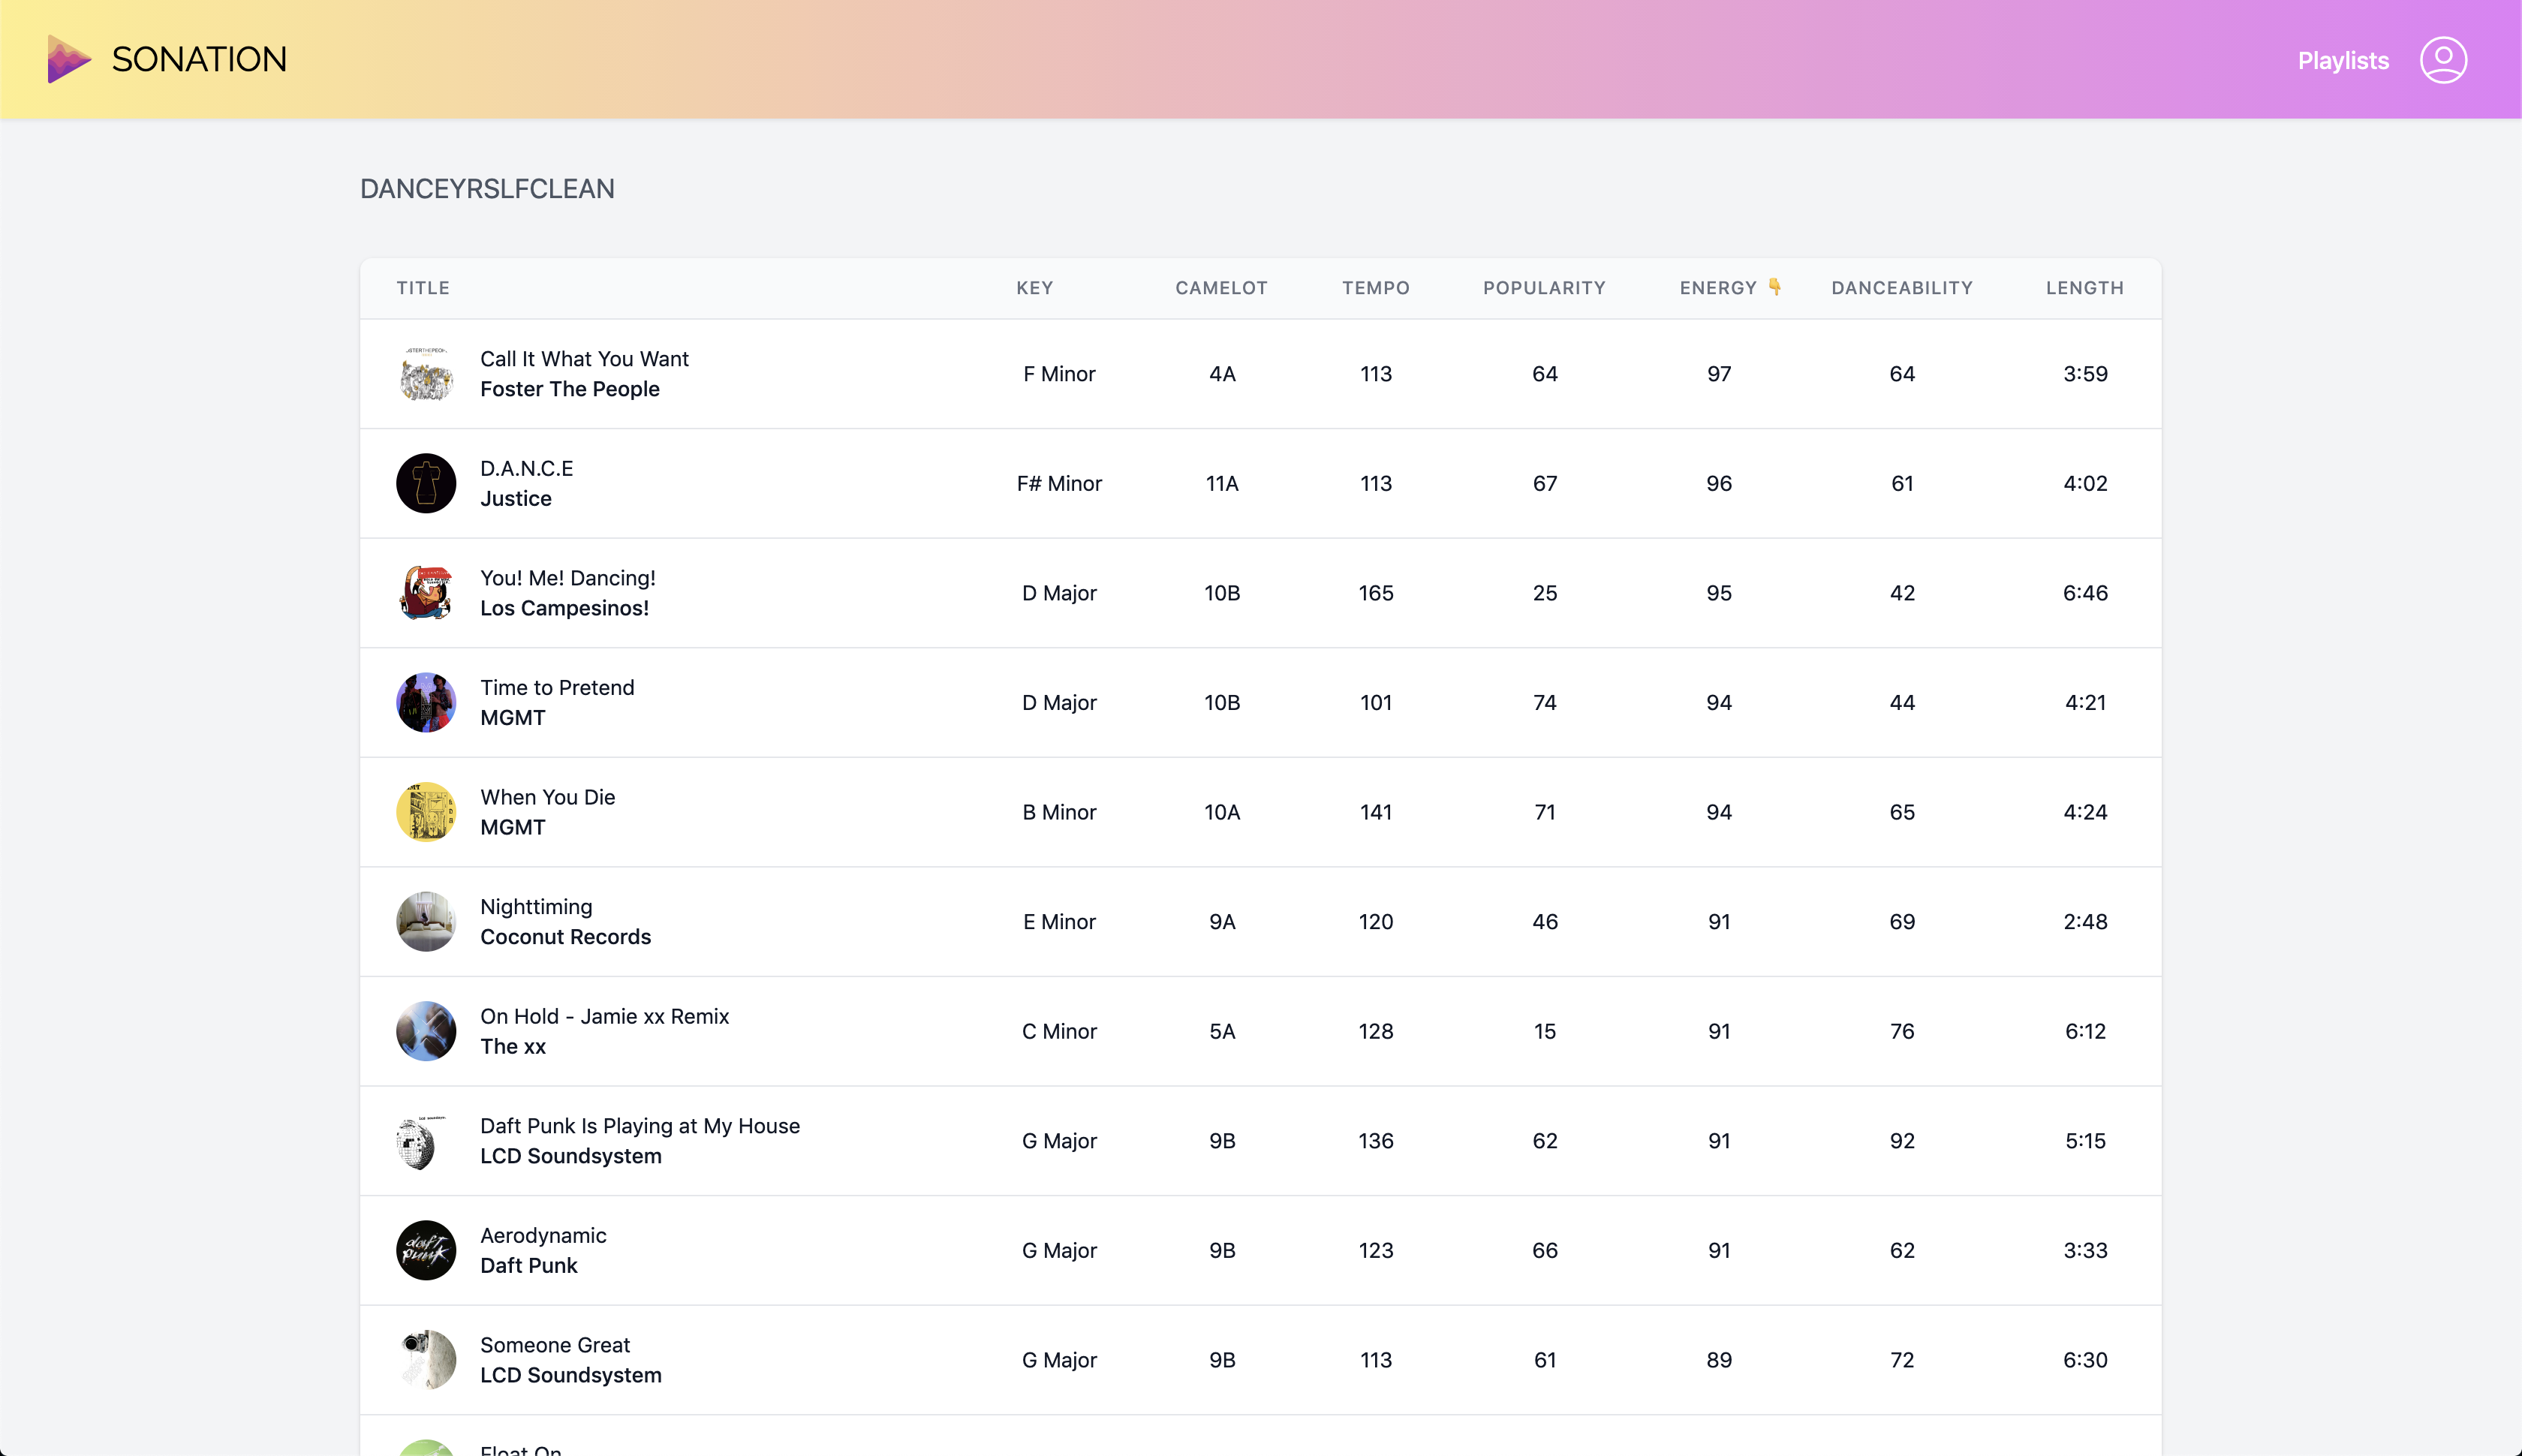
Task: Click tempo 141 in When You Die row
Action: (1375, 812)
